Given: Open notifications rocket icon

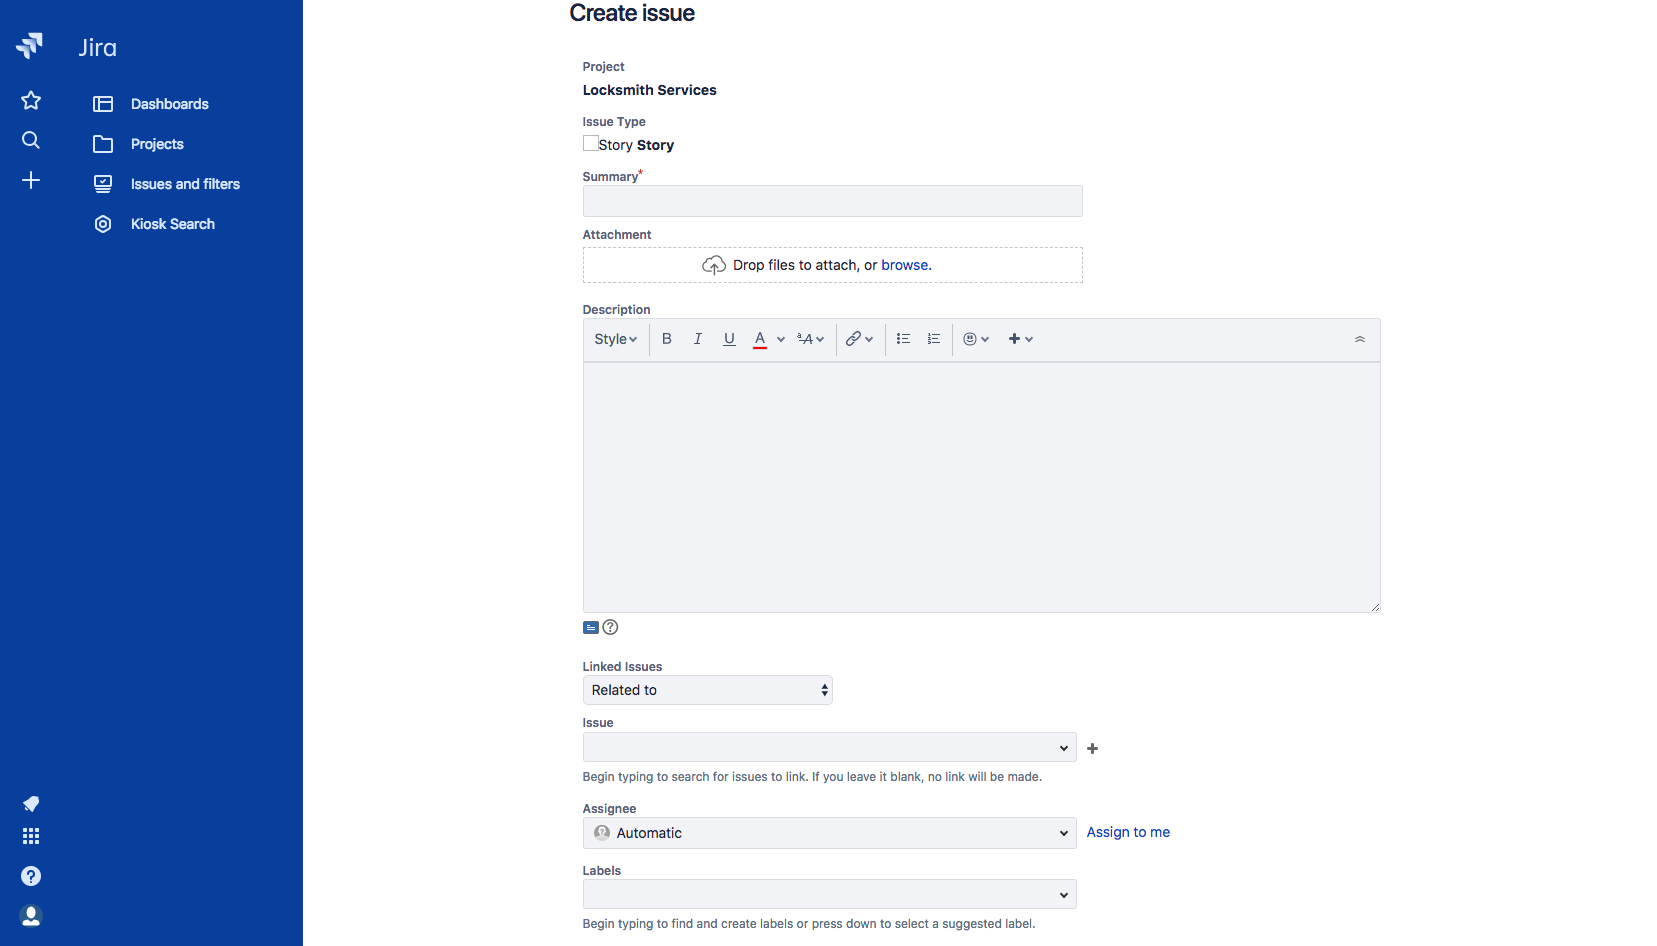Looking at the screenshot, I should tap(31, 804).
